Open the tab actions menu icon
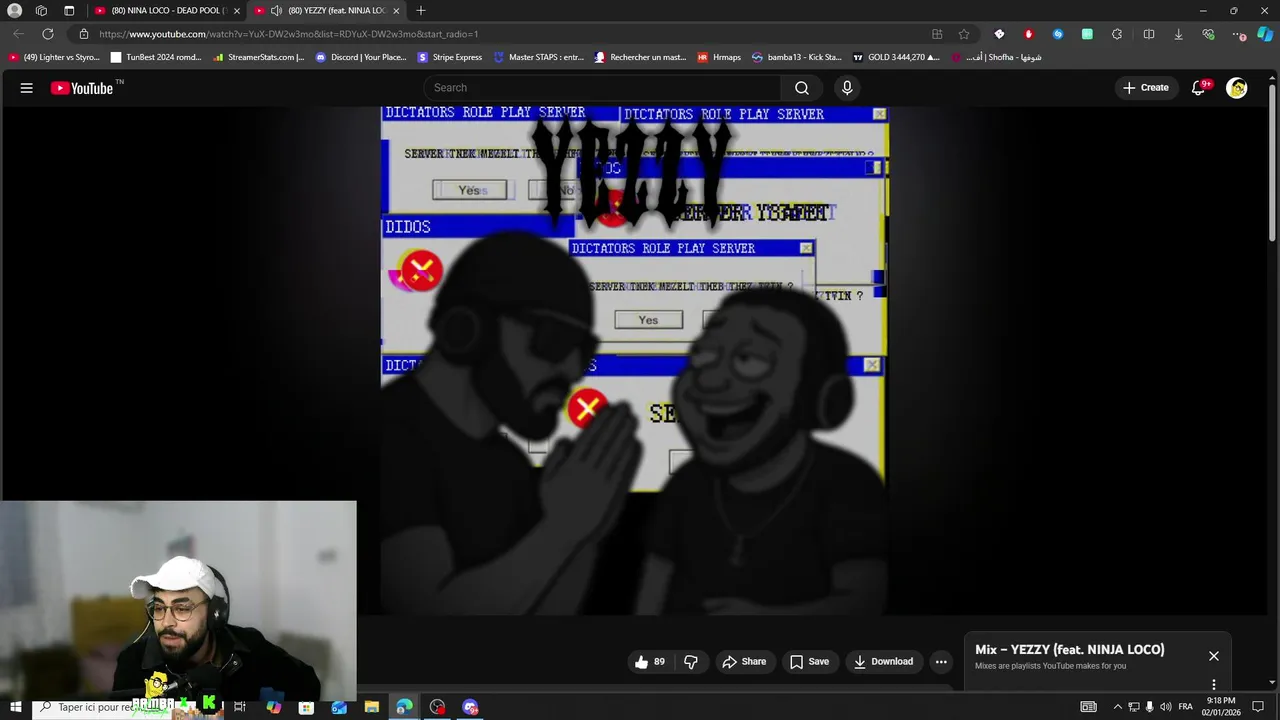Image resolution: width=1280 pixels, height=720 pixels. click(69, 10)
